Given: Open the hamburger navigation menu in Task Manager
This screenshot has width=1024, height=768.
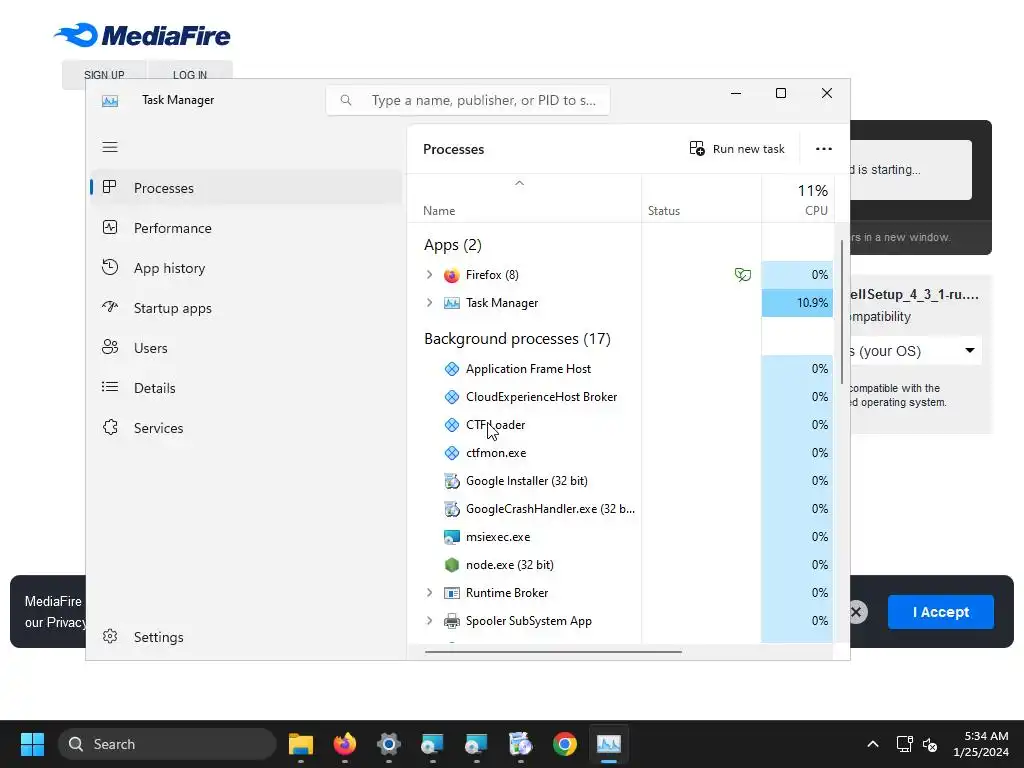Looking at the screenshot, I should click(110, 147).
